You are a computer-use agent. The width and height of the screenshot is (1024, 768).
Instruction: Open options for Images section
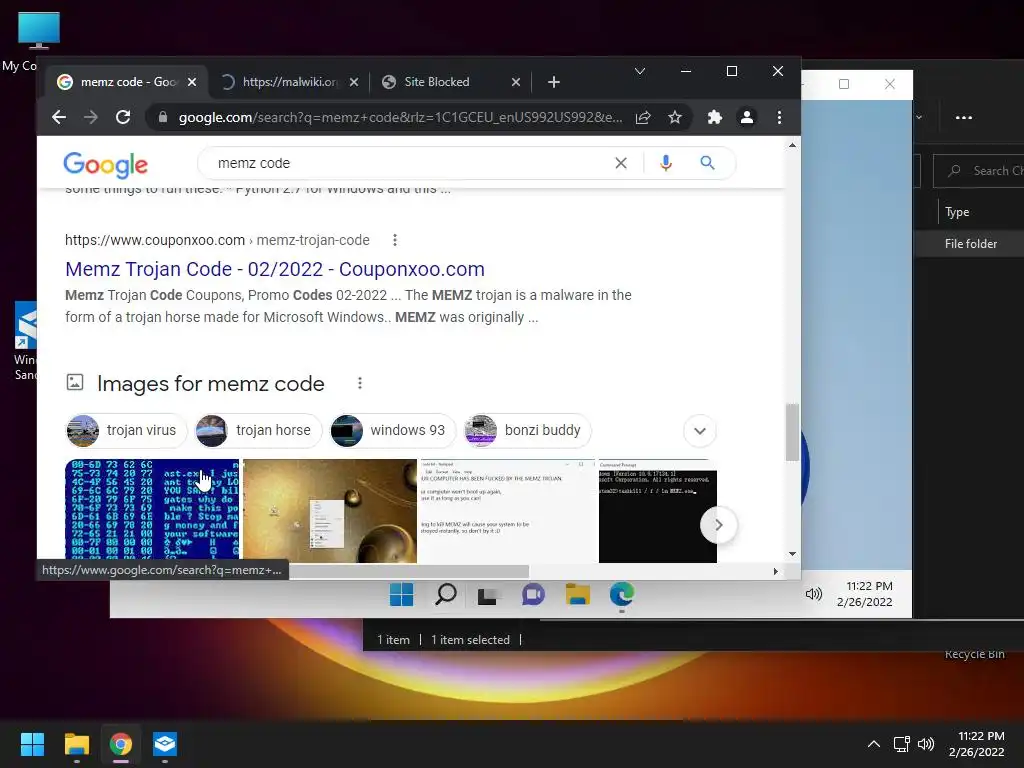pyautogui.click(x=360, y=383)
